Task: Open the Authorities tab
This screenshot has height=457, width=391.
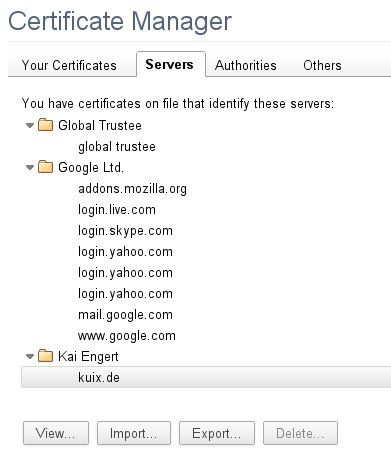Action: point(246,65)
